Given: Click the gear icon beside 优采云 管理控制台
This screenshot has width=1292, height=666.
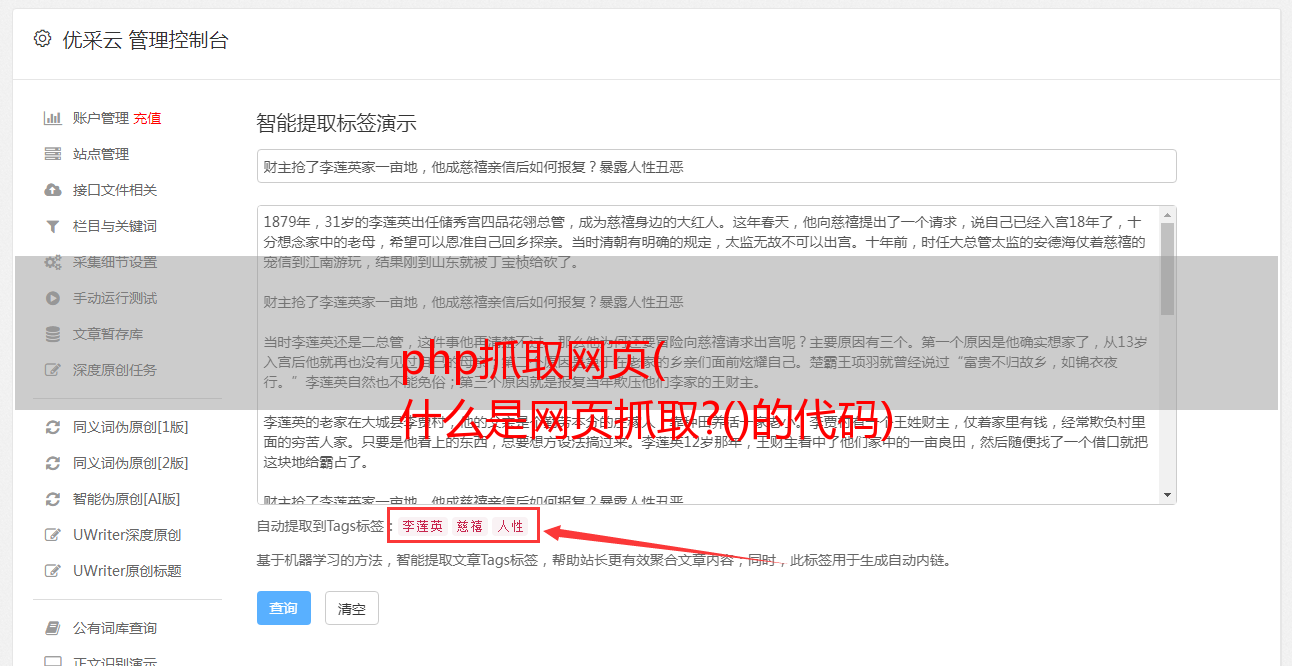Looking at the screenshot, I should (42, 39).
